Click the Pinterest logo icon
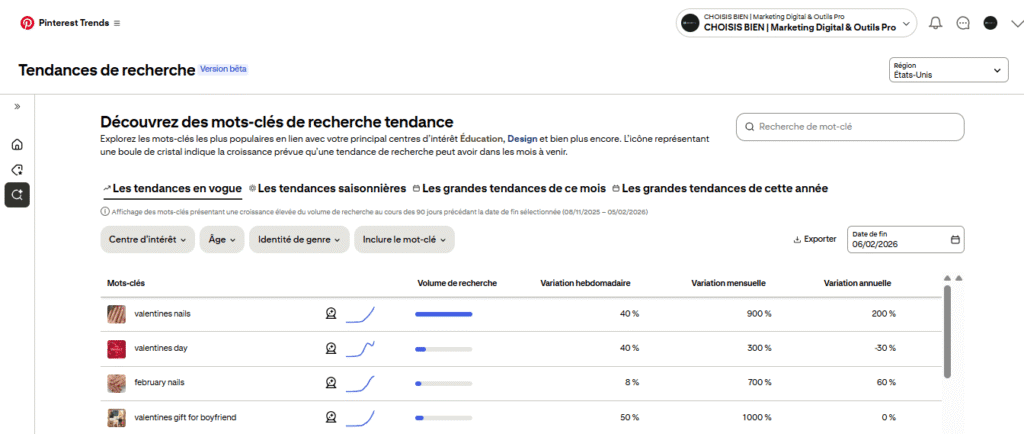 pos(27,23)
